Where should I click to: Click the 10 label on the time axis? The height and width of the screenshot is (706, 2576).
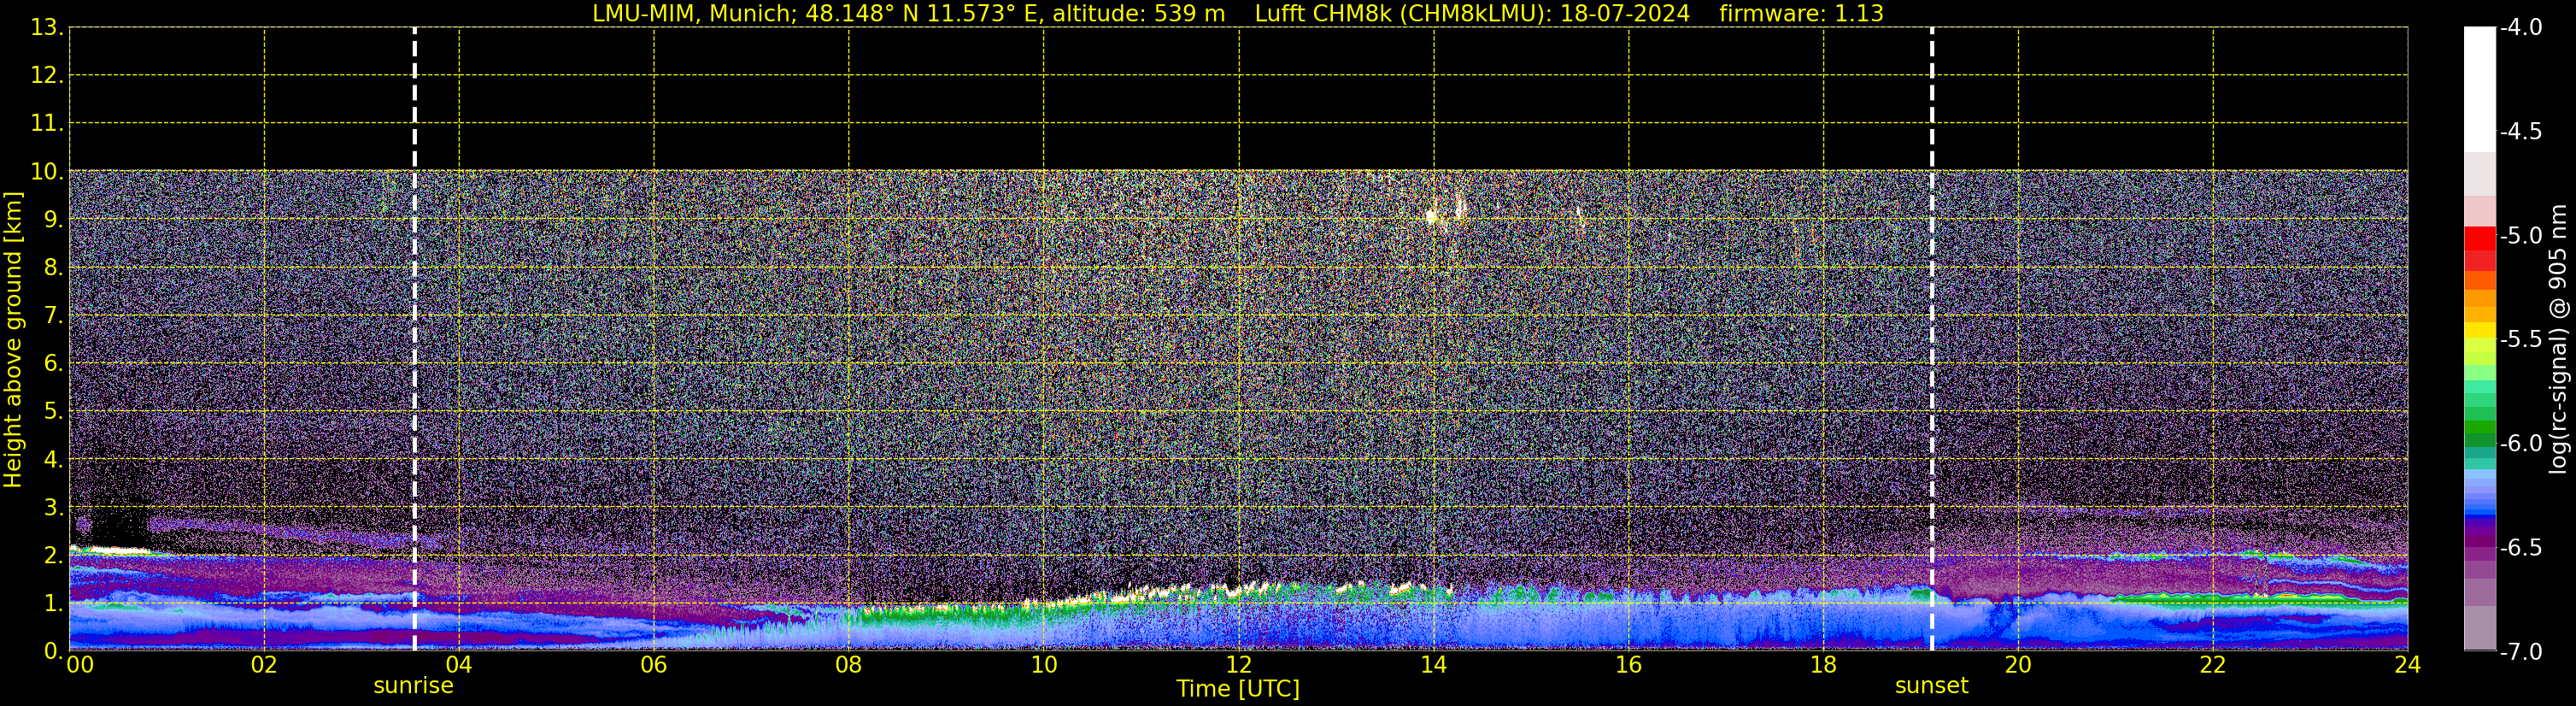tap(1044, 666)
